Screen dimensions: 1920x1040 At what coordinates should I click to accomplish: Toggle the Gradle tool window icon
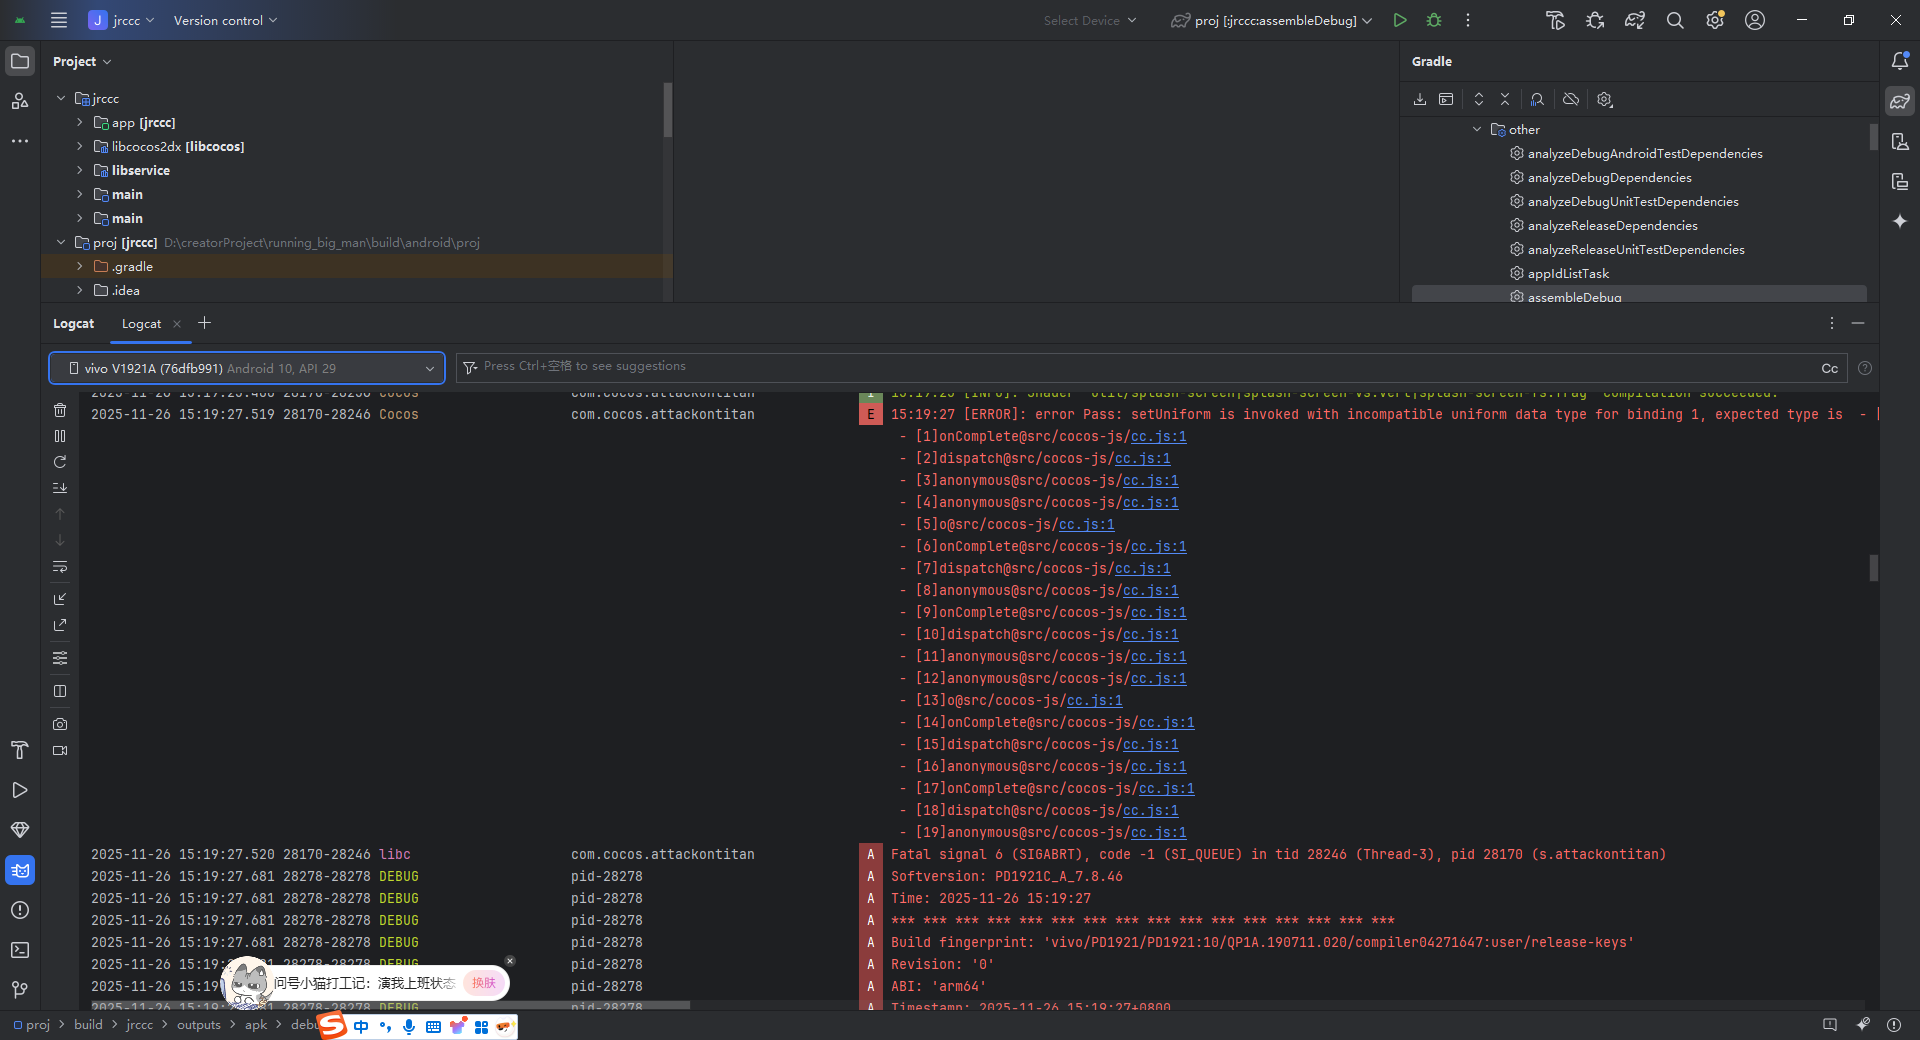1900,101
